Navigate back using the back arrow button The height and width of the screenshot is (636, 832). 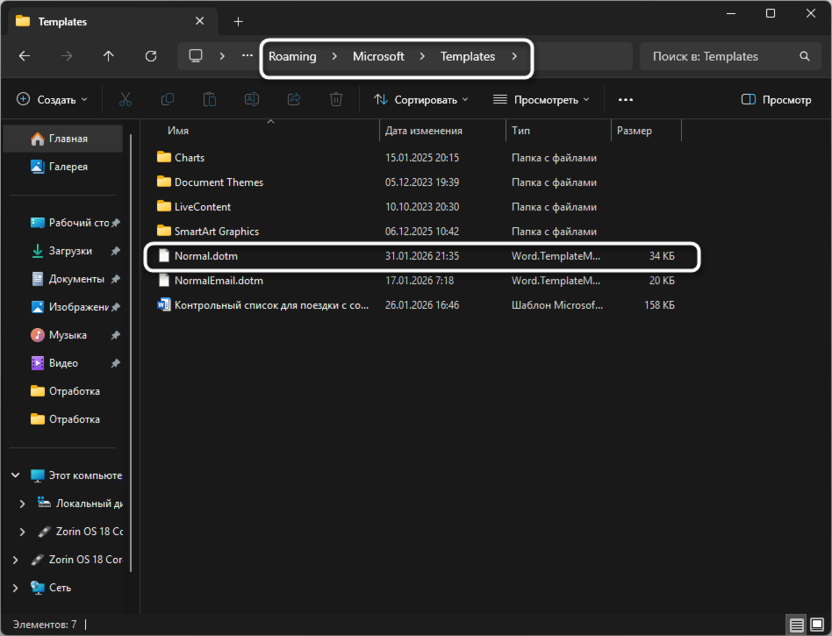[x=24, y=56]
